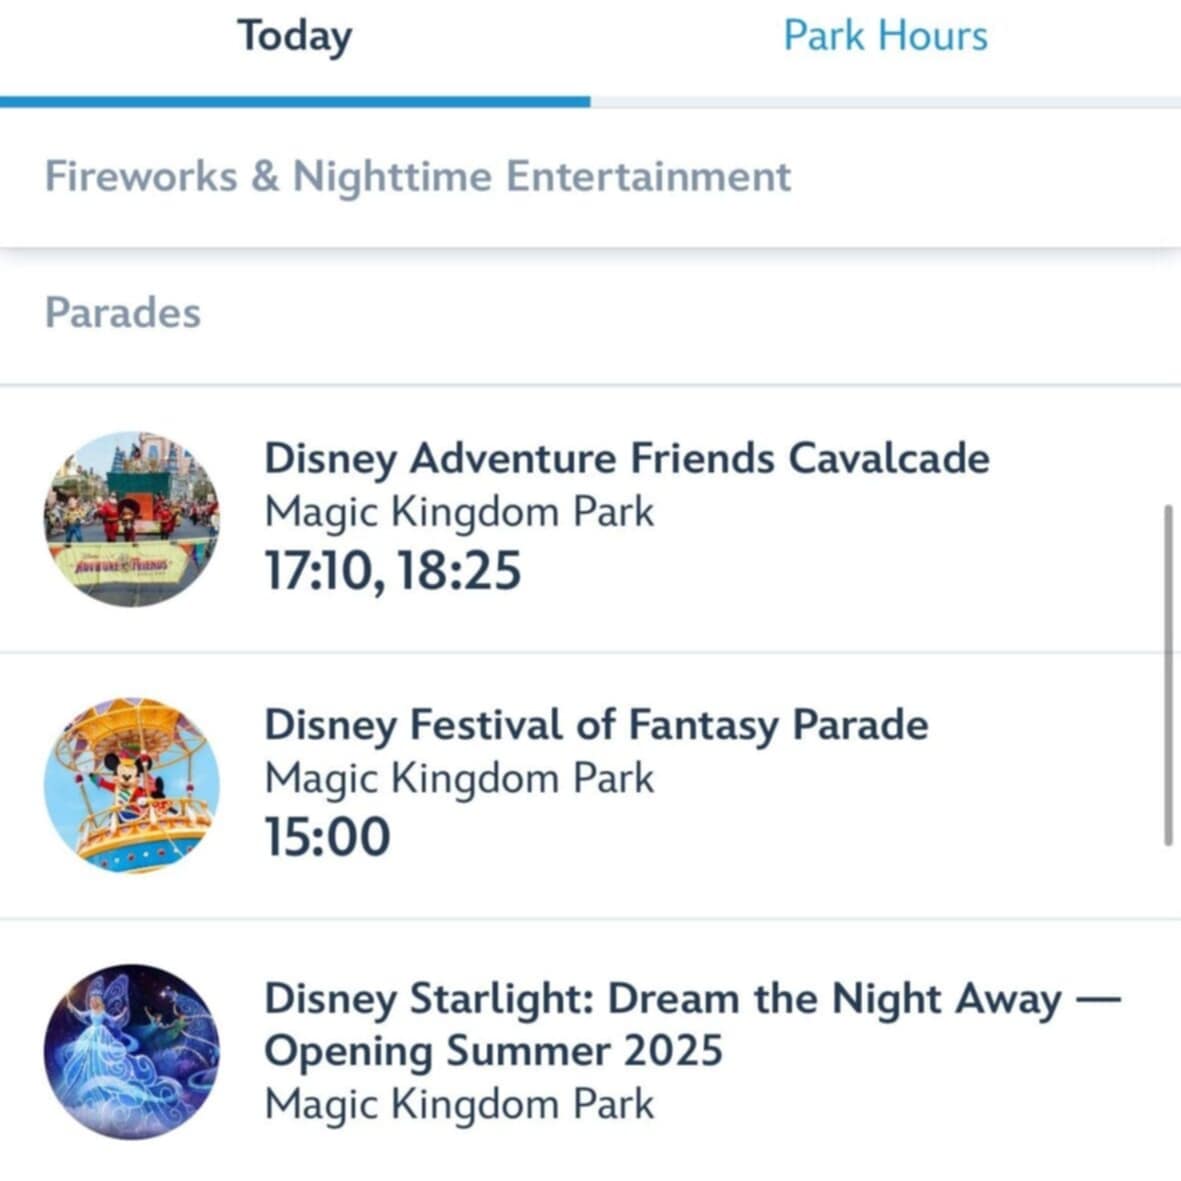
Task: Tap the Festival of Fantasy Parade thumbnail
Action: [x=131, y=785]
